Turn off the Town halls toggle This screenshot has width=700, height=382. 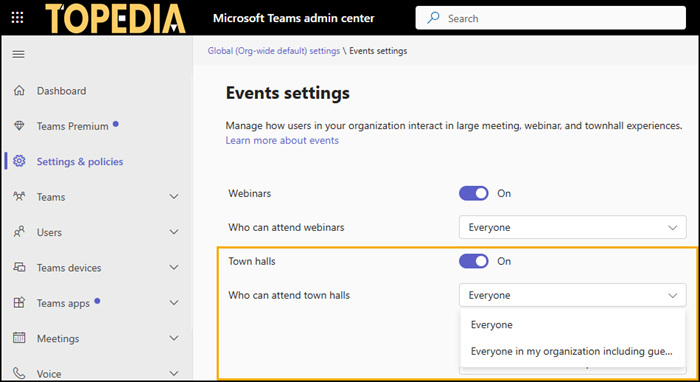click(x=474, y=261)
